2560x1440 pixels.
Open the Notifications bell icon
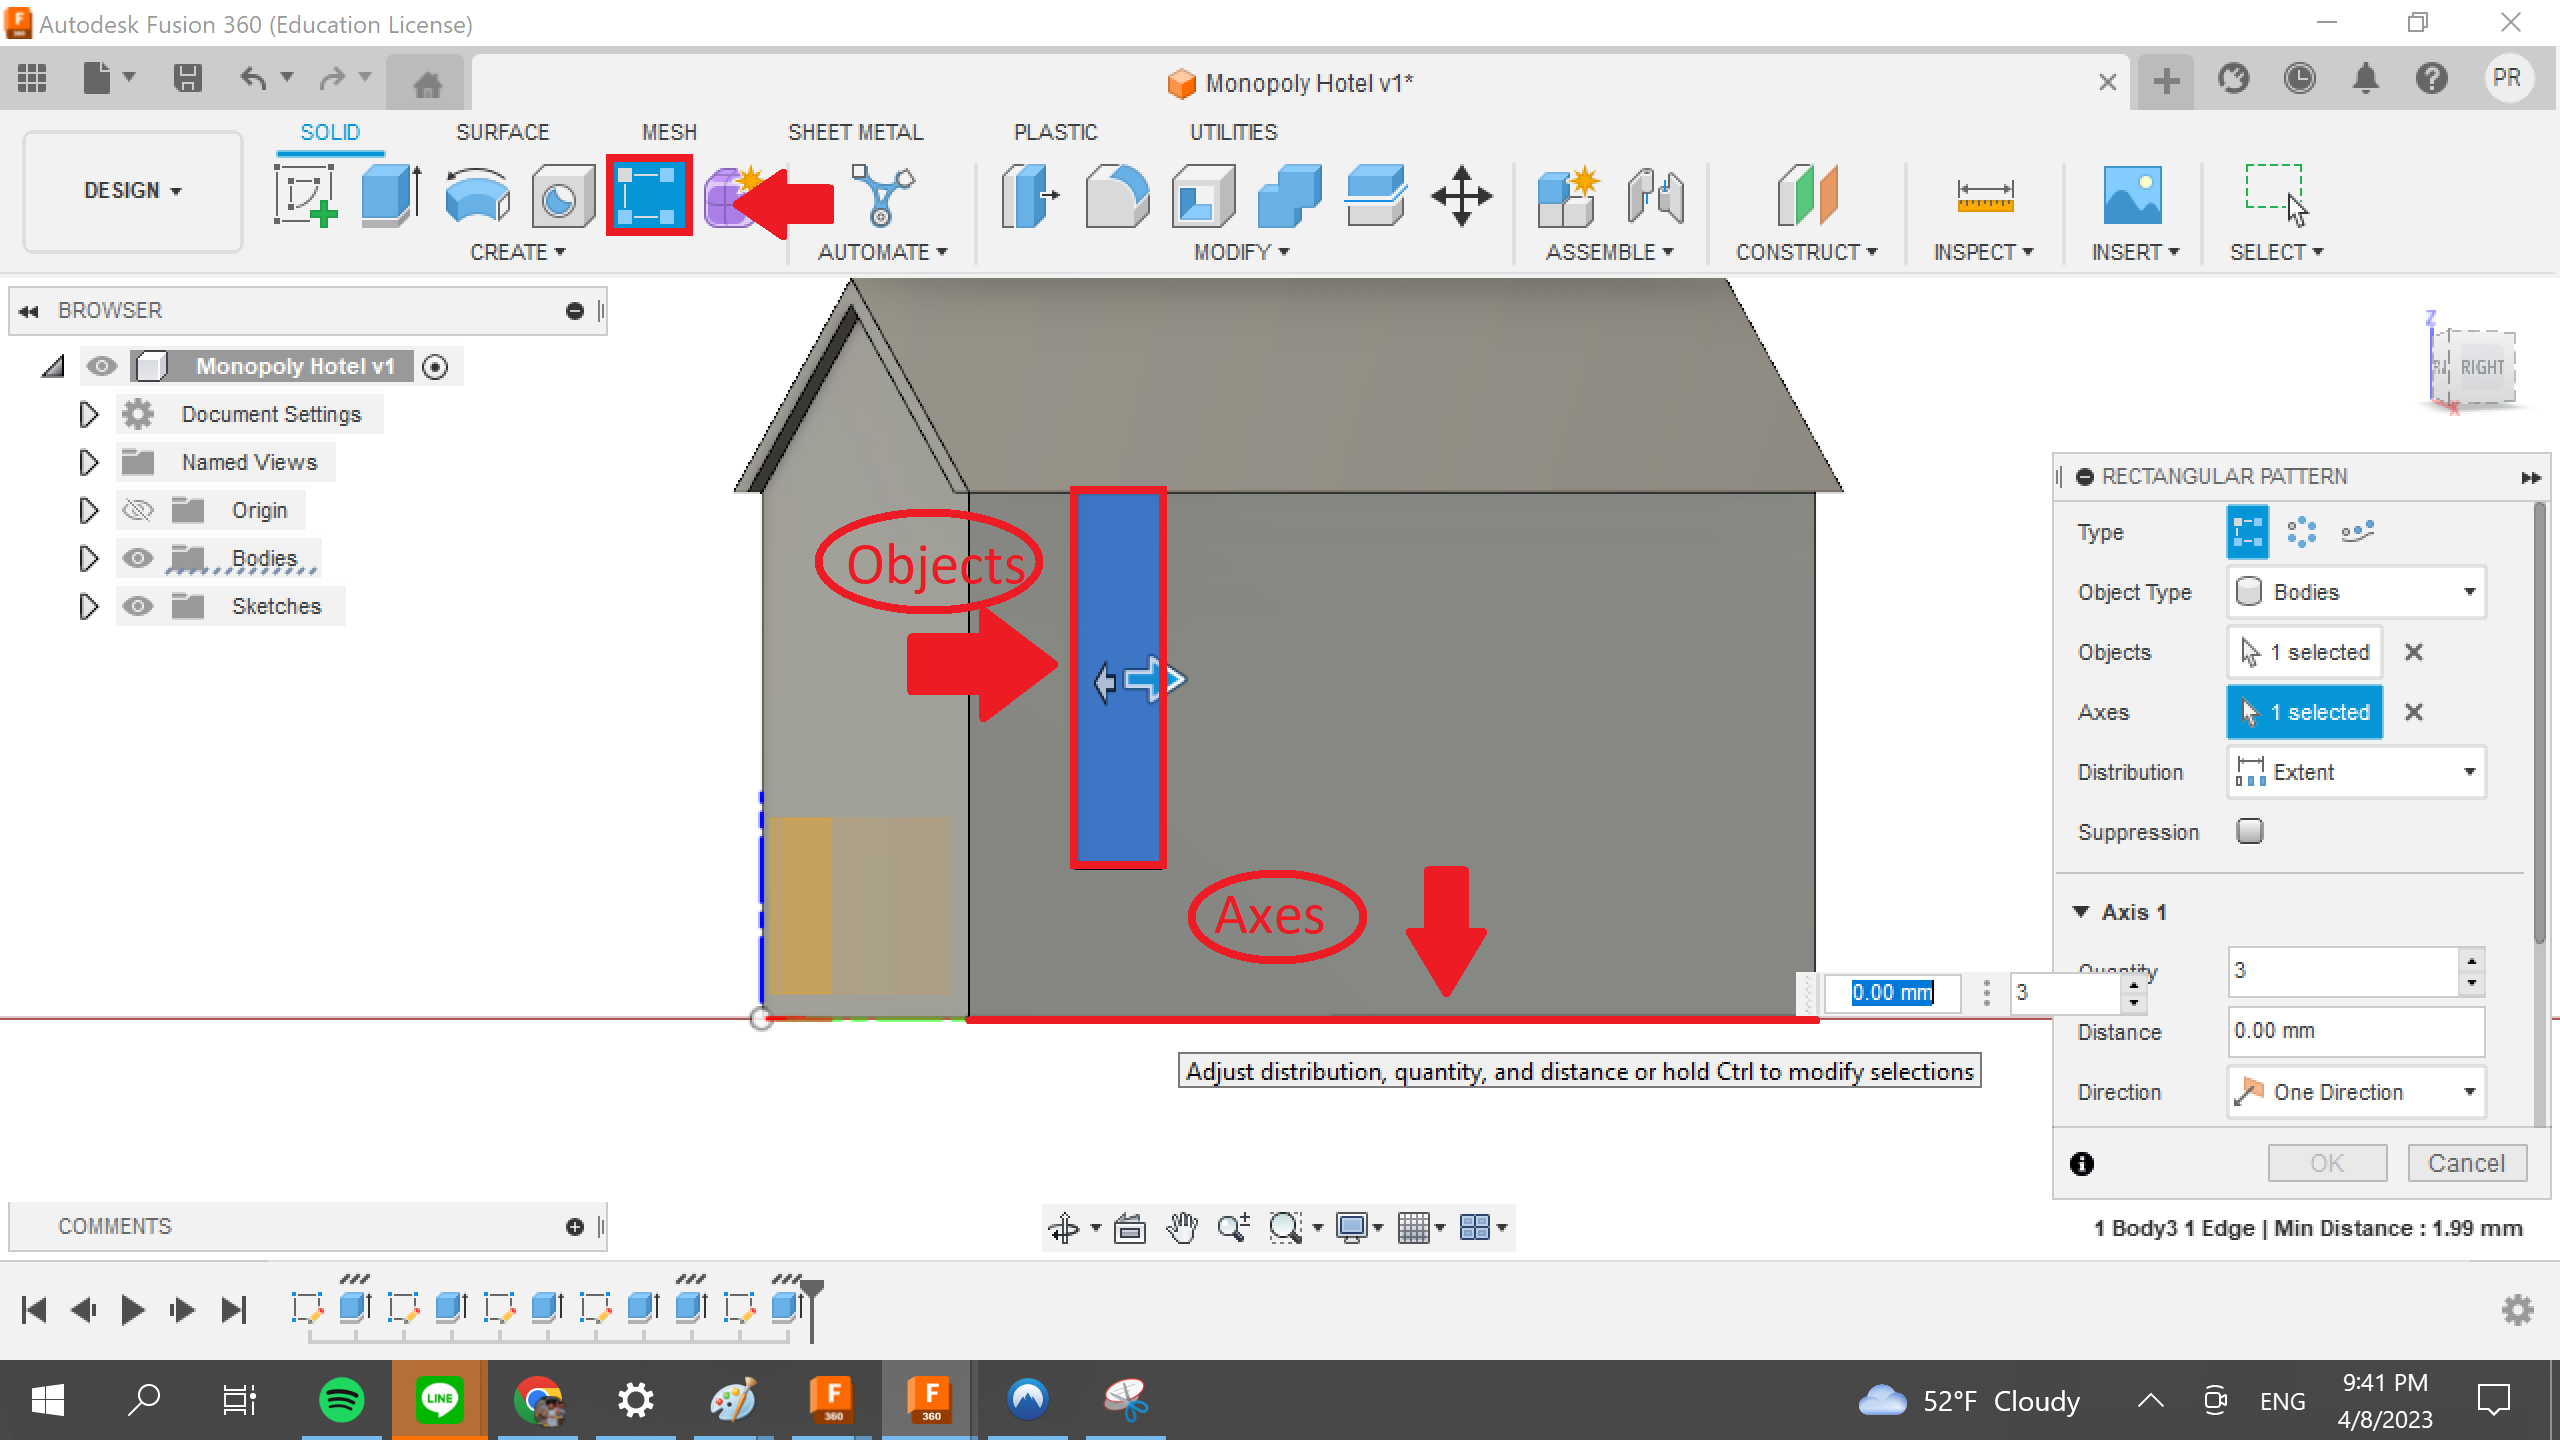tap(2366, 78)
